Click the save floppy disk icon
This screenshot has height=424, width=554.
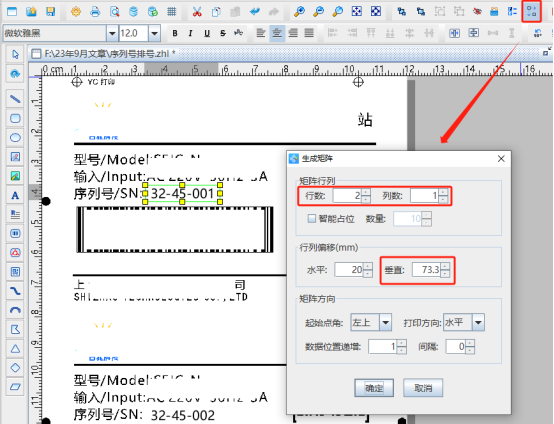point(51,12)
